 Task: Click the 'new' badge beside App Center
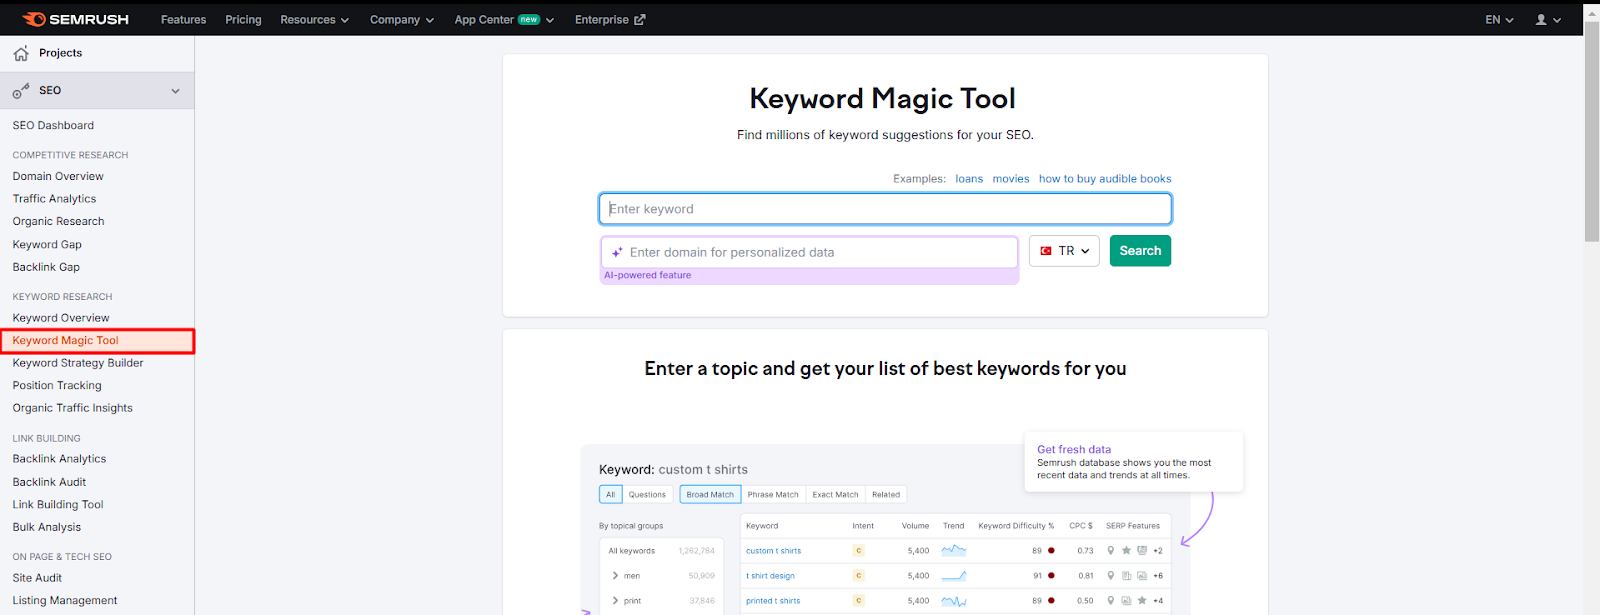[529, 19]
